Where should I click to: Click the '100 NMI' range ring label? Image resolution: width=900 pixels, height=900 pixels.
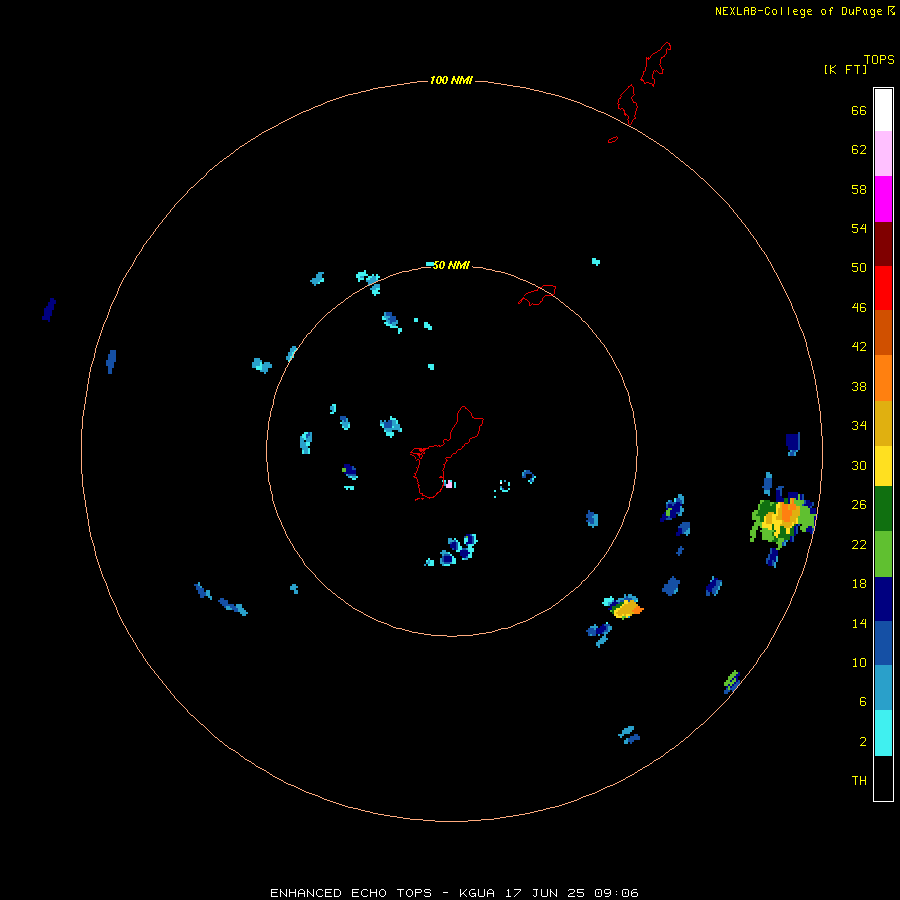tap(451, 80)
